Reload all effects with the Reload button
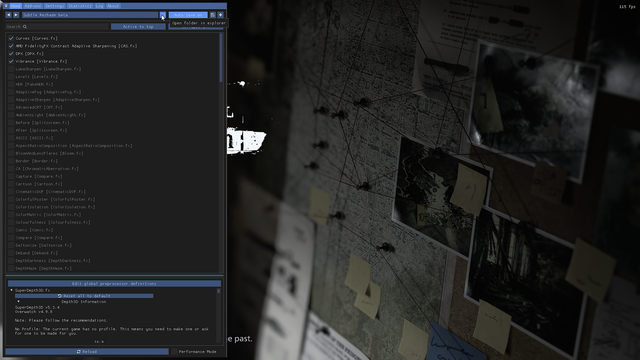 (87, 351)
